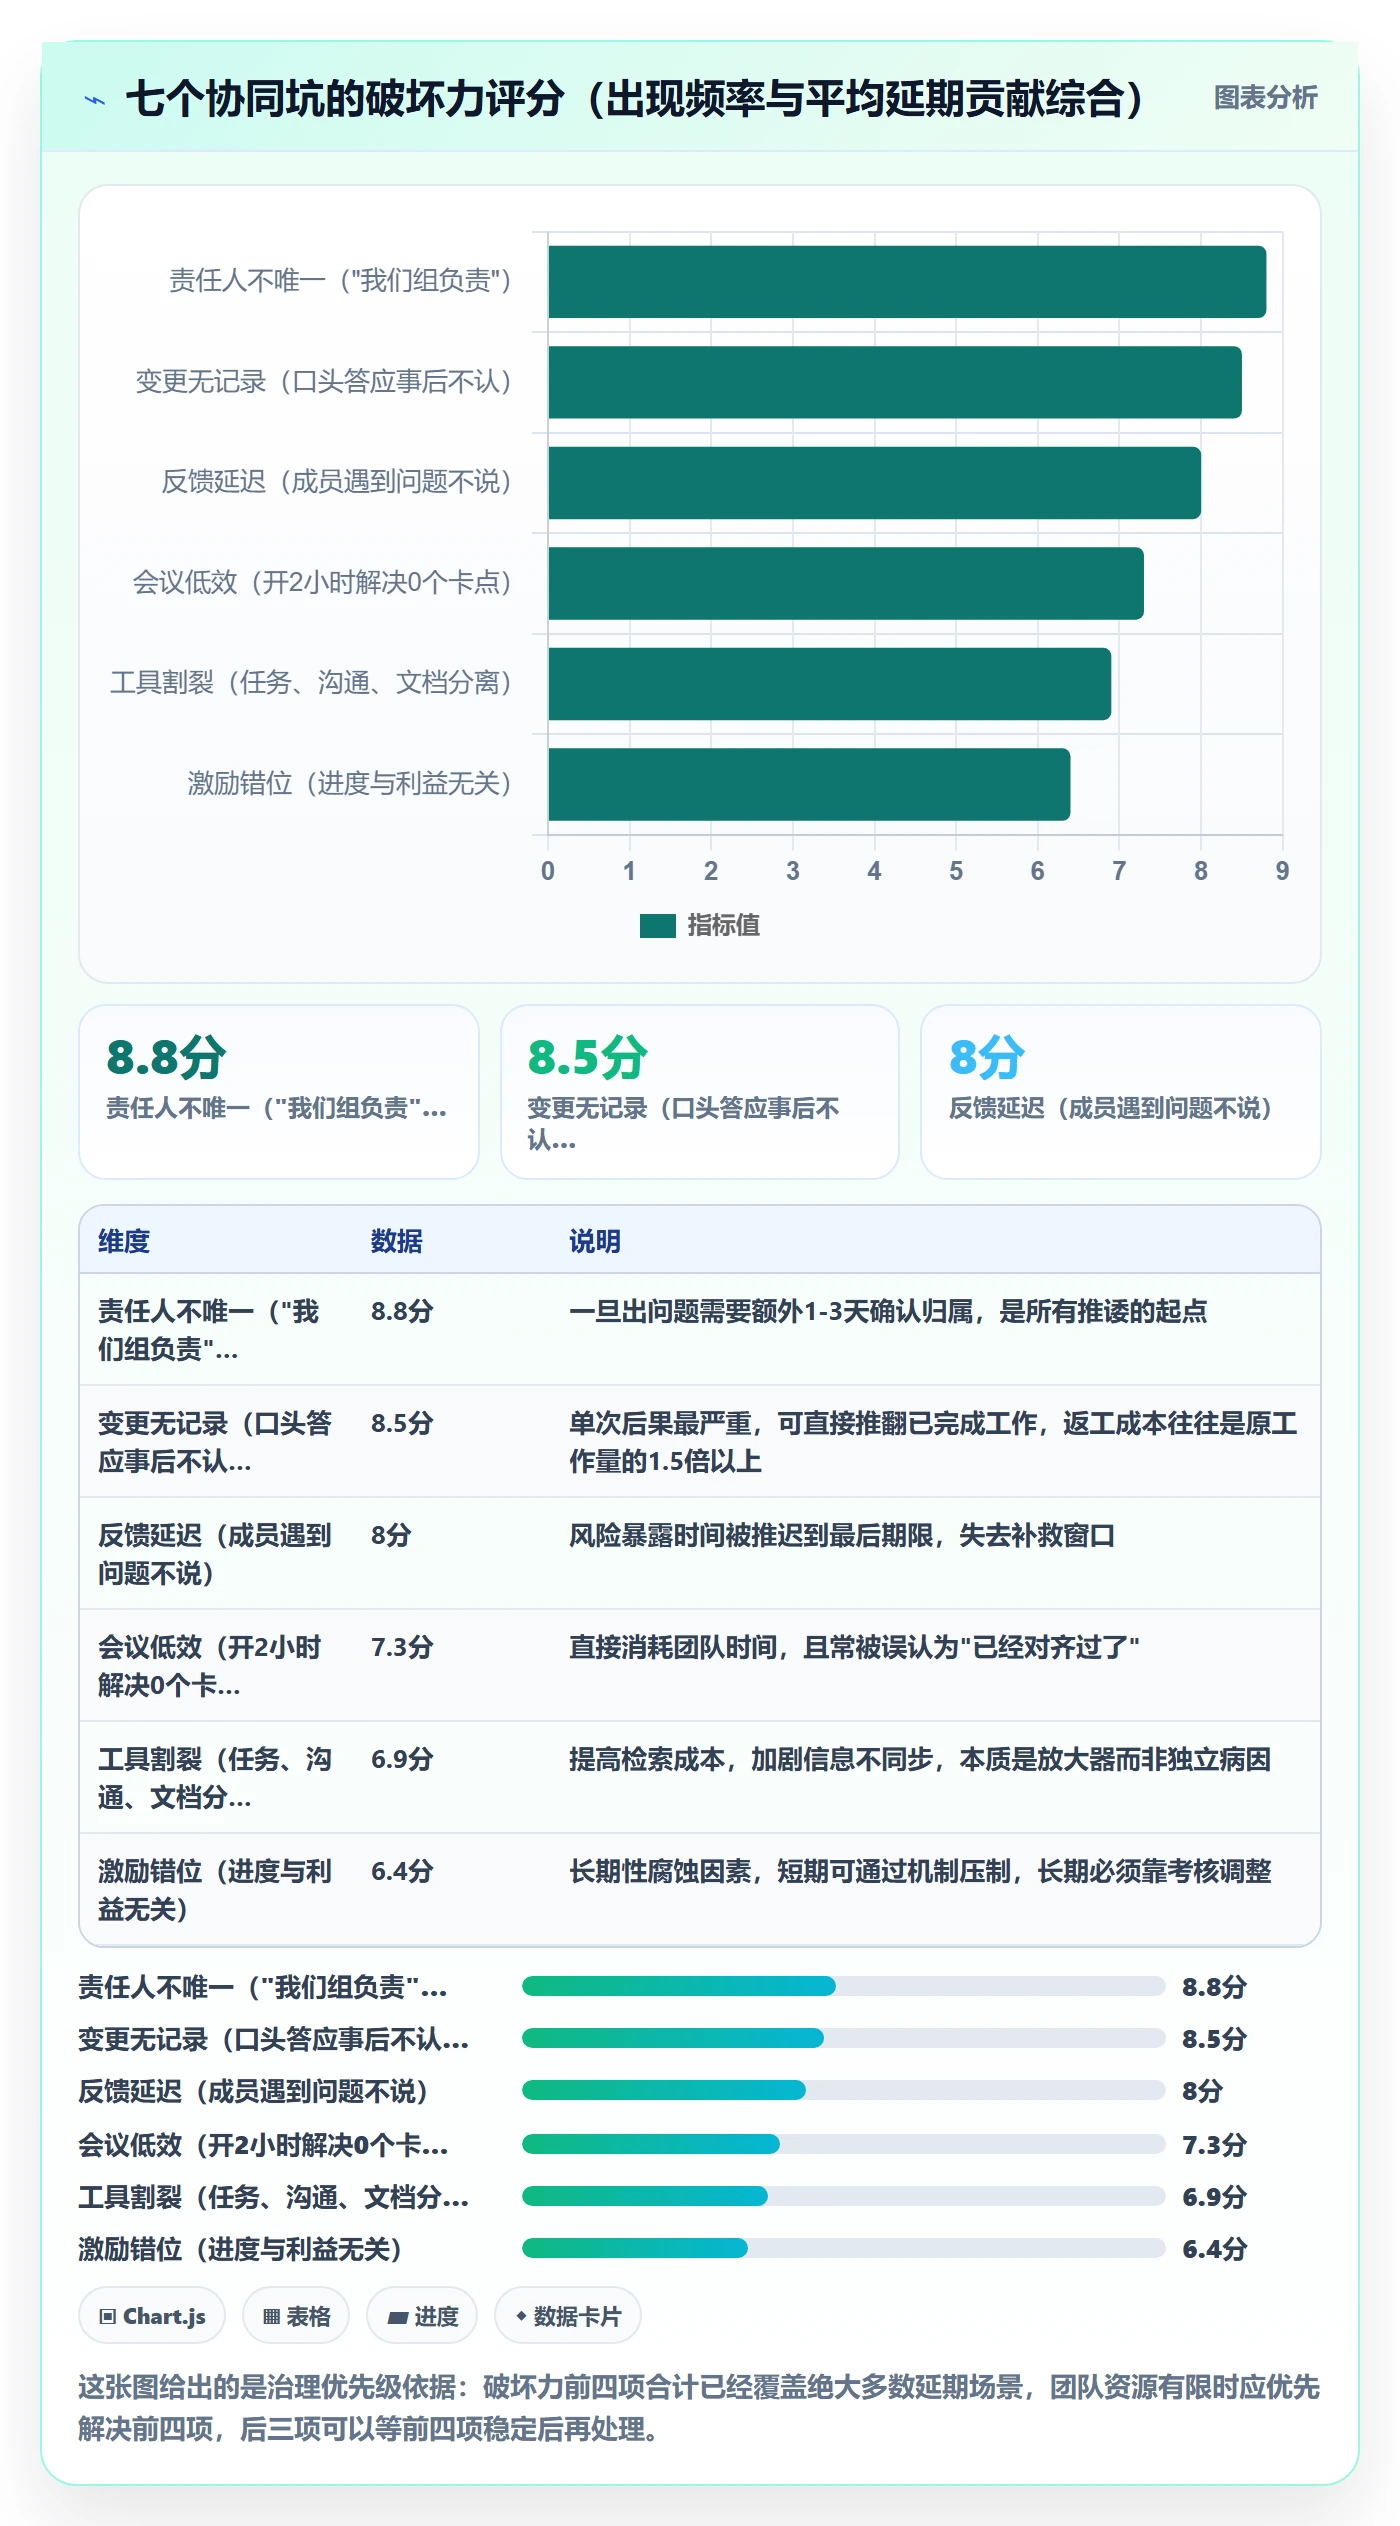Select the Chart.js tag chip

tap(152, 2316)
